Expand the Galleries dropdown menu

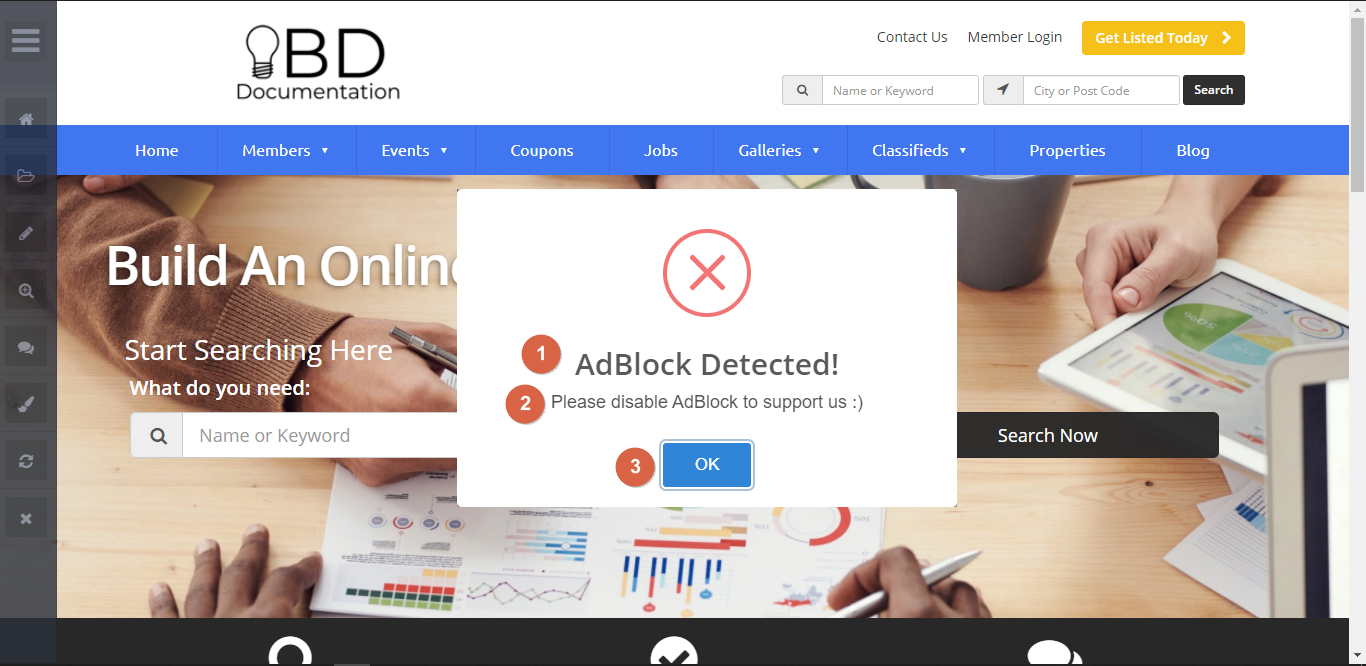(x=779, y=150)
